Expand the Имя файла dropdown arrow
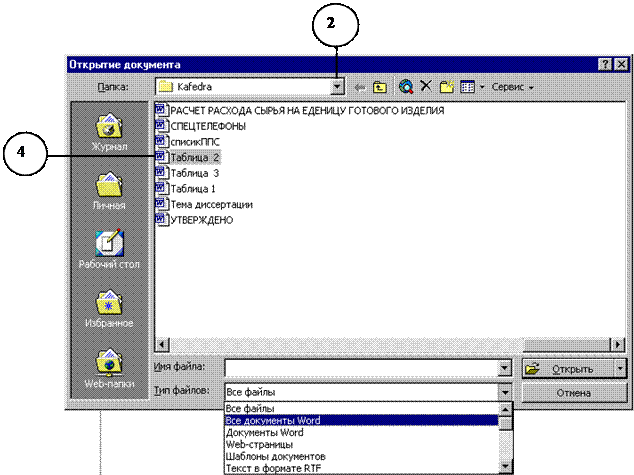The image size is (634, 475). [504, 368]
